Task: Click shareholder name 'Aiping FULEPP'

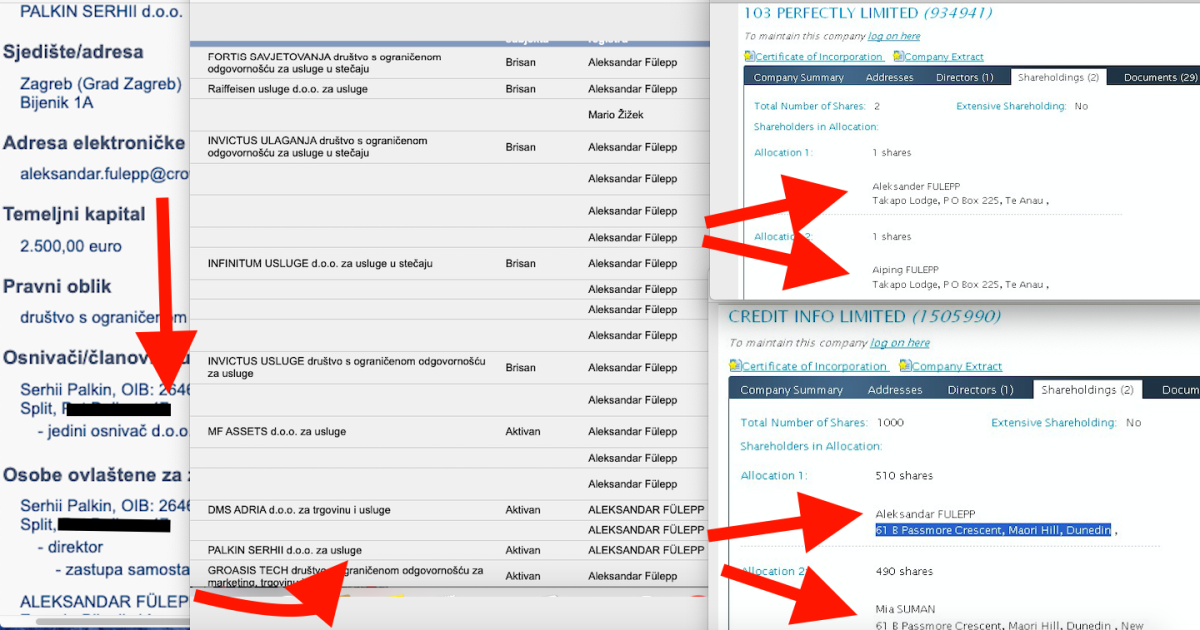Action: pos(906,270)
